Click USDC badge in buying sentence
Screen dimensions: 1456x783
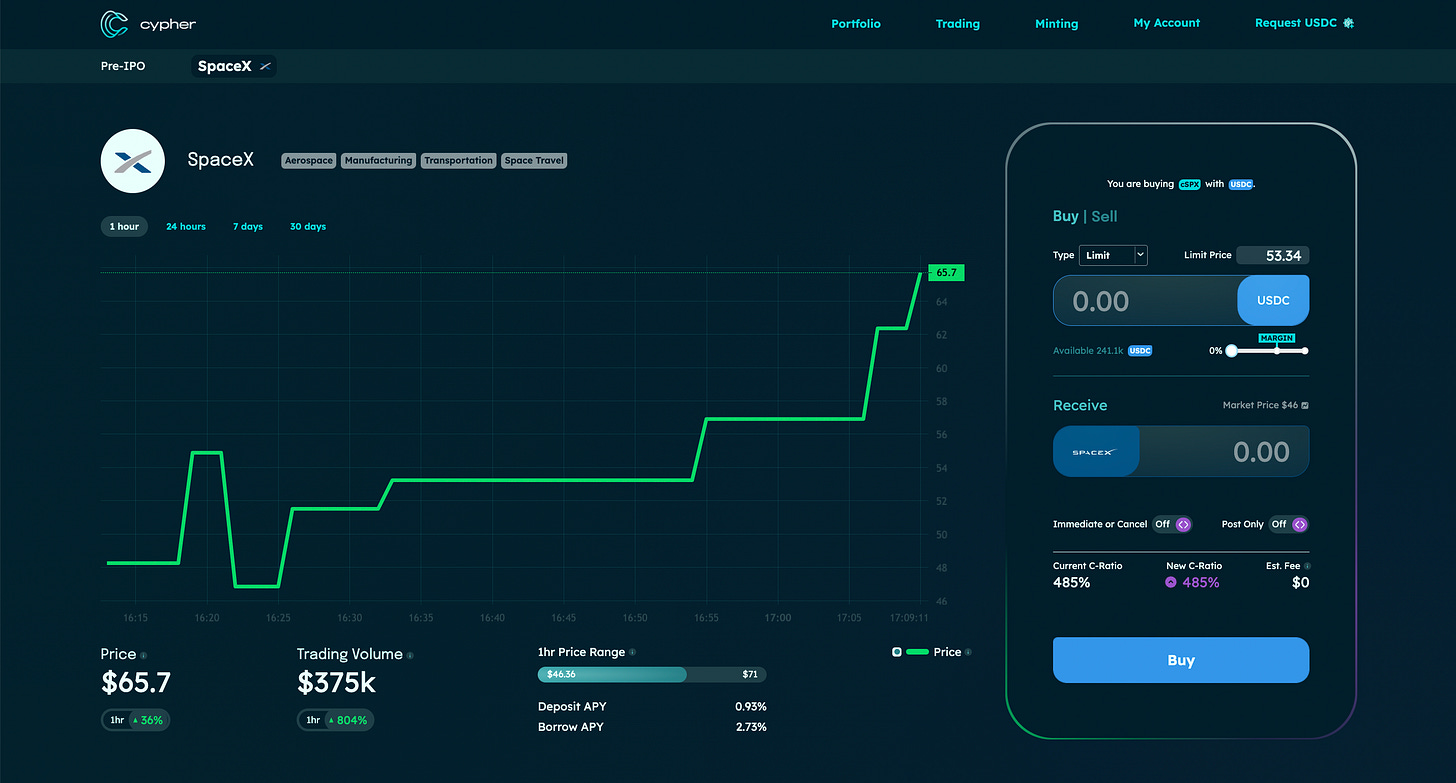pyautogui.click(x=1240, y=184)
